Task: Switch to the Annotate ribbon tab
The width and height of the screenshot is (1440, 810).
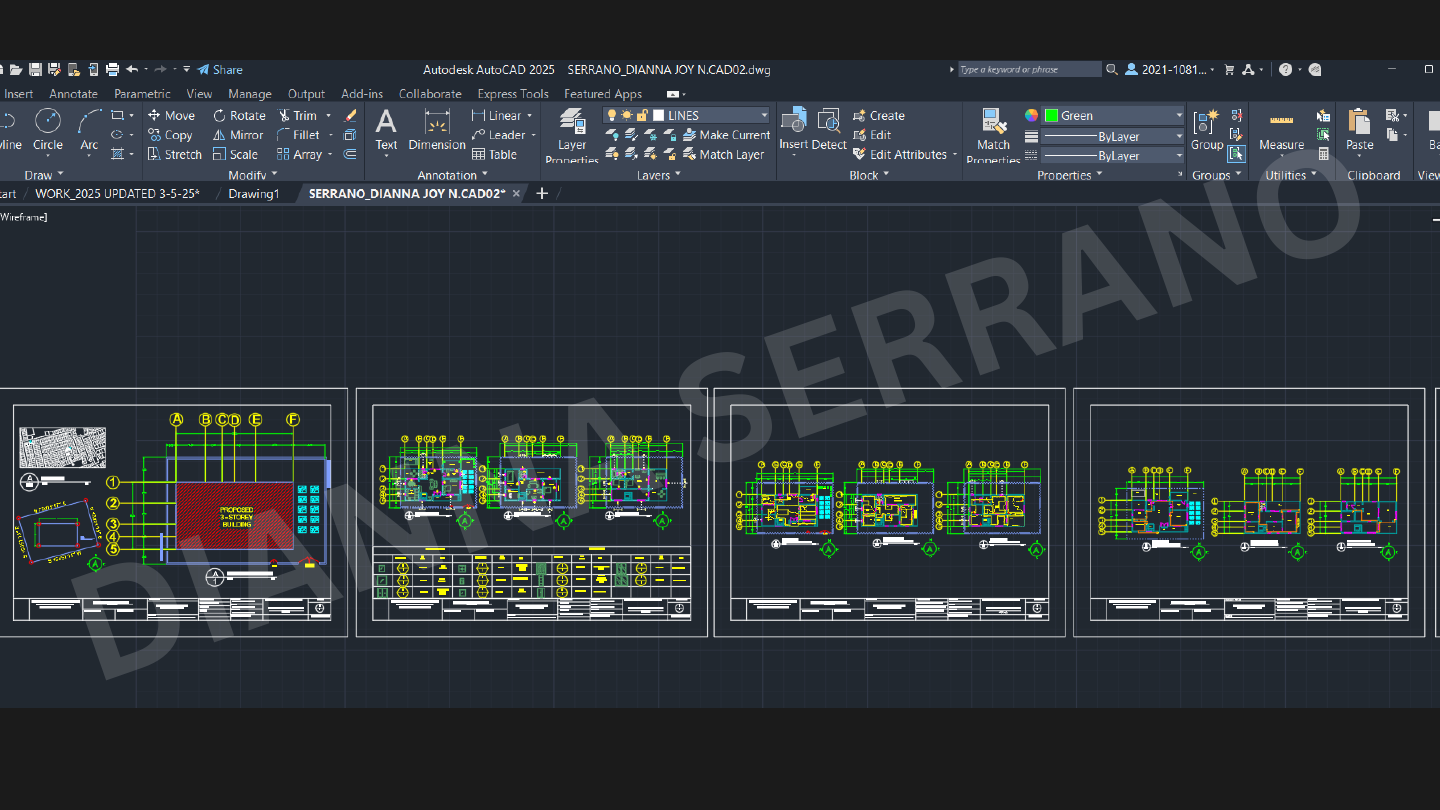Action: (x=73, y=93)
